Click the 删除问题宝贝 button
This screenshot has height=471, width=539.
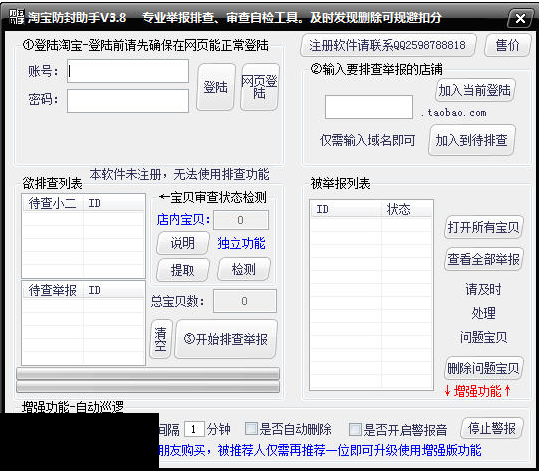tap(484, 368)
